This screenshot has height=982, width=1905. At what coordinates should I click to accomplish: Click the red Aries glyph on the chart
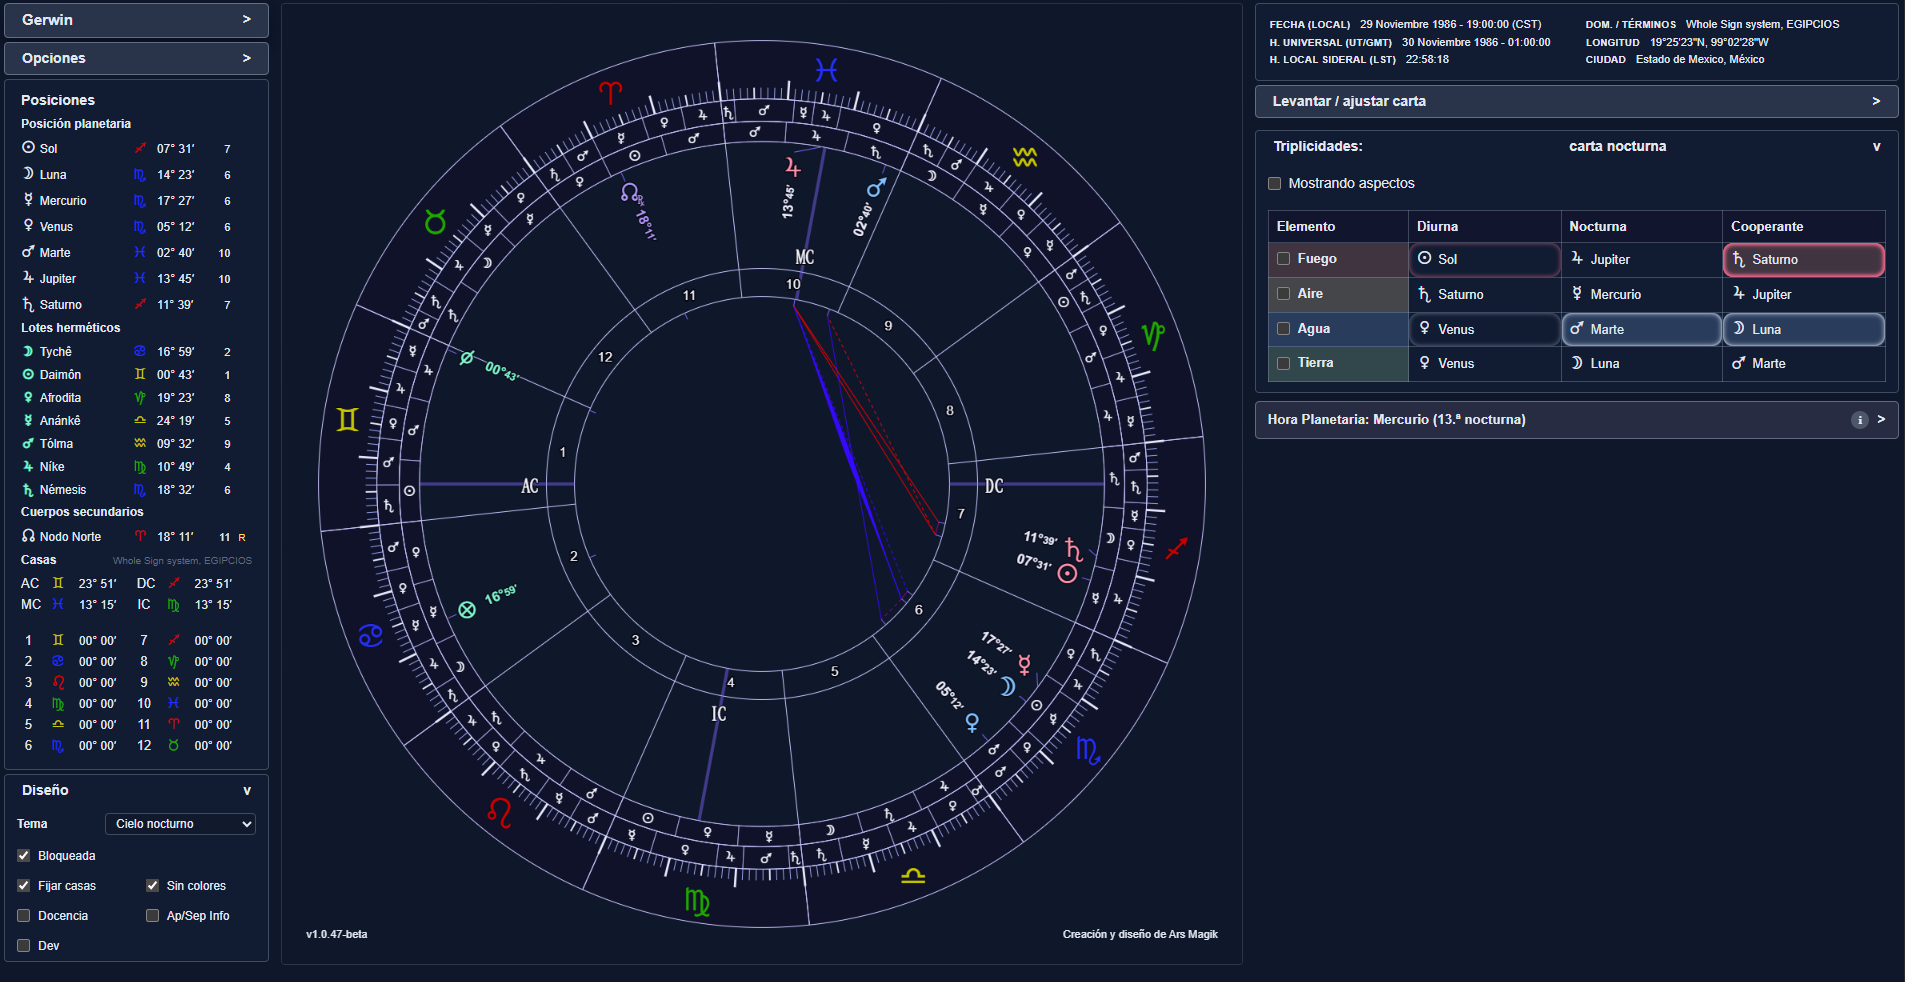pyautogui.click(x=610, y=93)
